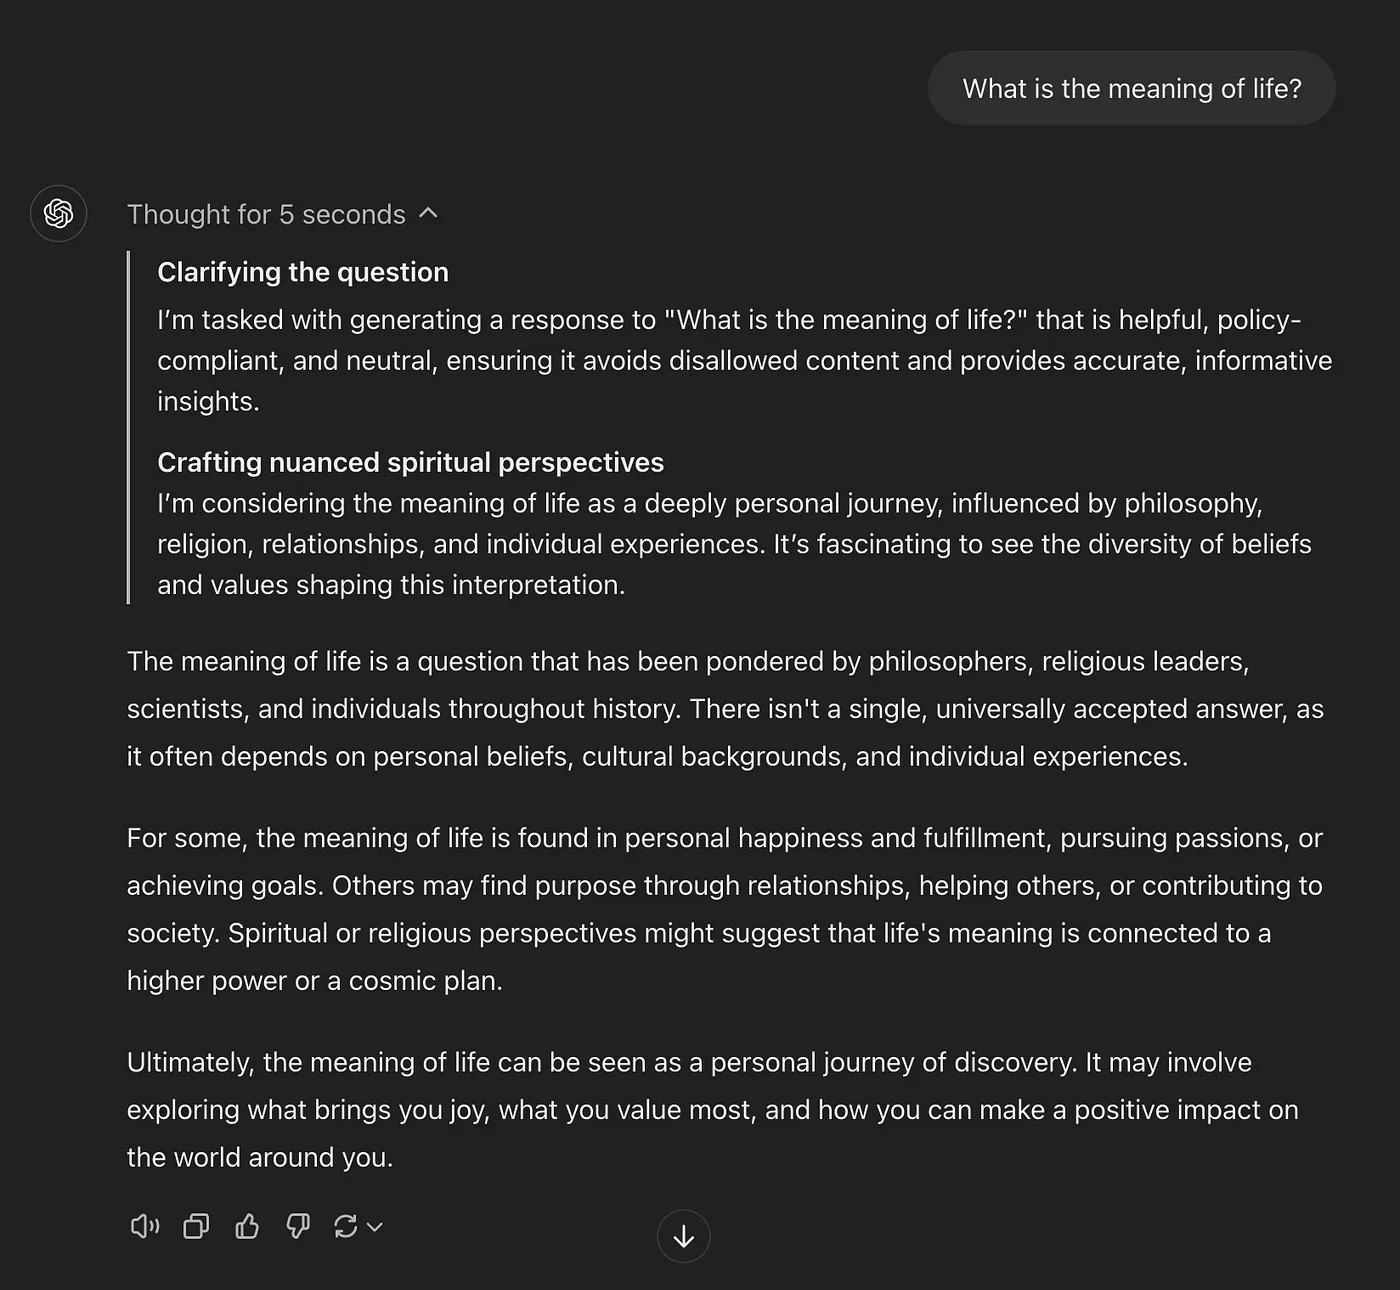This screenshot has height=1290, width=1400.
Task: Click the "Thought for 5 seconds" label
Action: (x=266, y=214)
